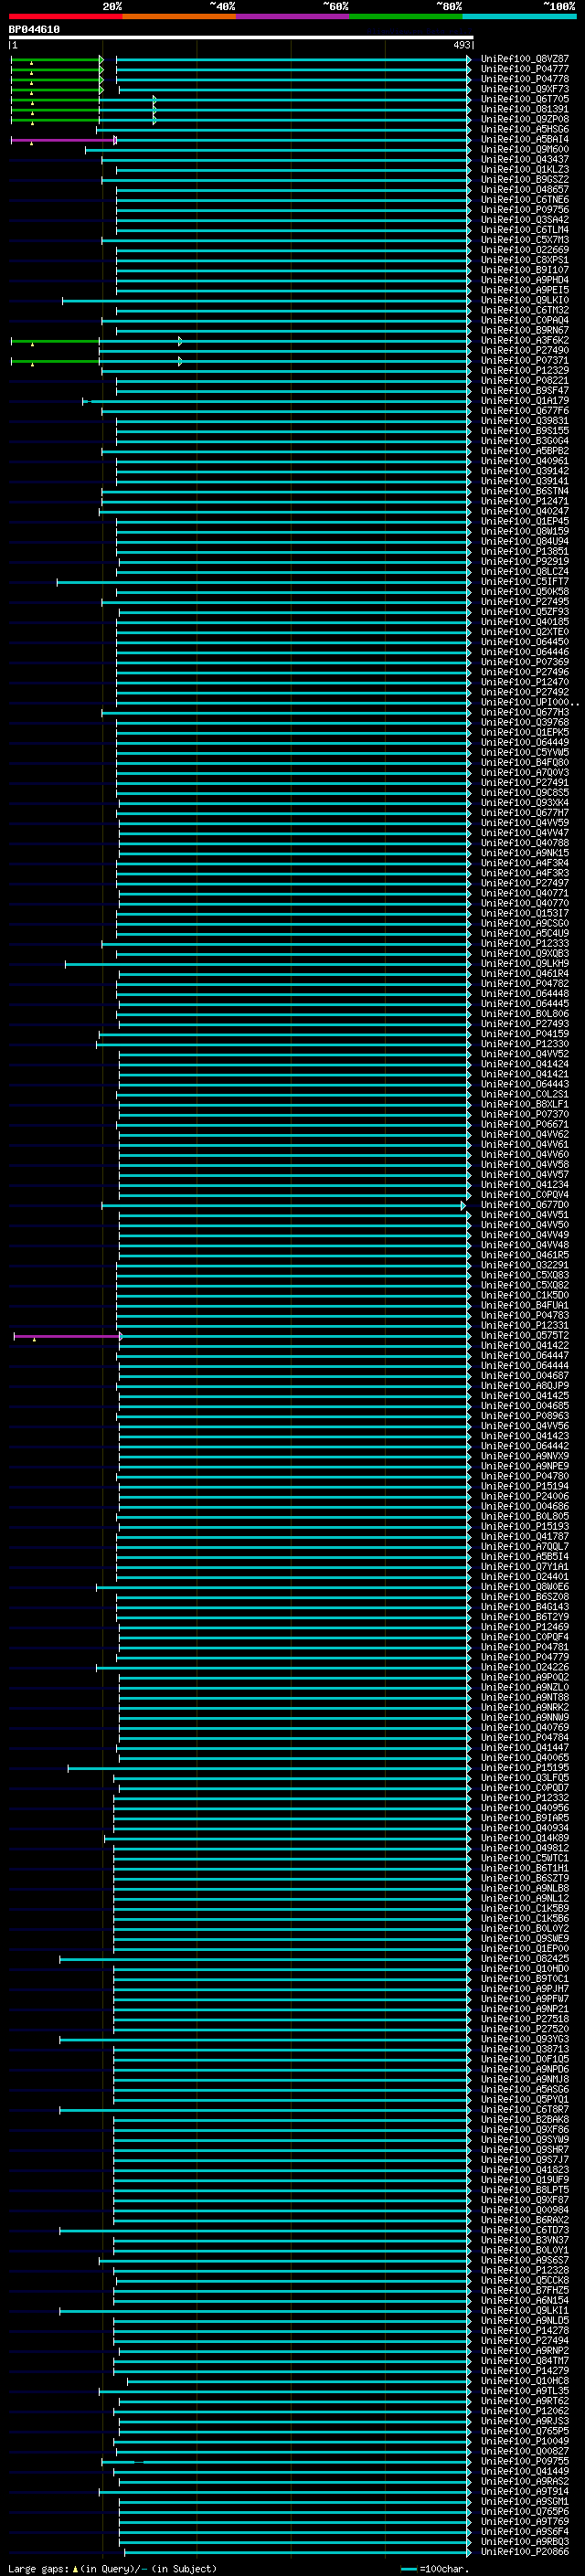Image resolution: width=585 pixels, height=2576 pixels.
Task: Click the purple ~60% identity legend bar
Action: (x=292, y=16)
